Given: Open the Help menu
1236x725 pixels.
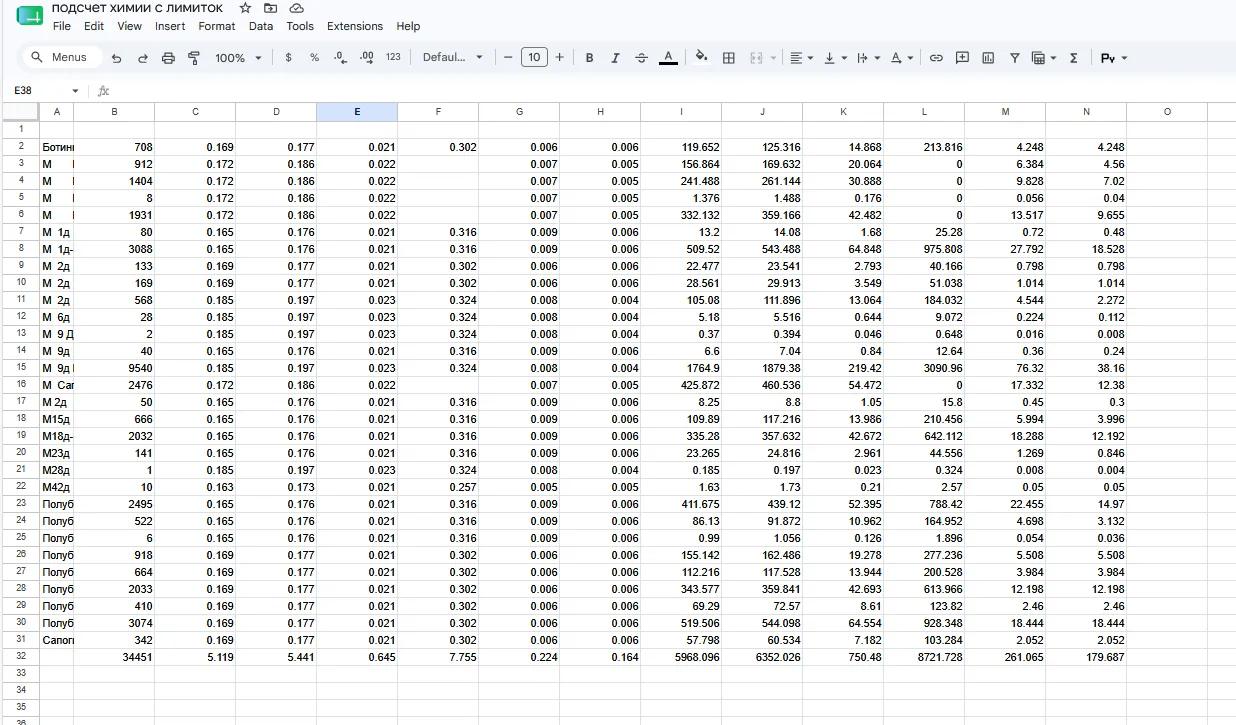Looking at the screenshot, I should pos(408,26).
